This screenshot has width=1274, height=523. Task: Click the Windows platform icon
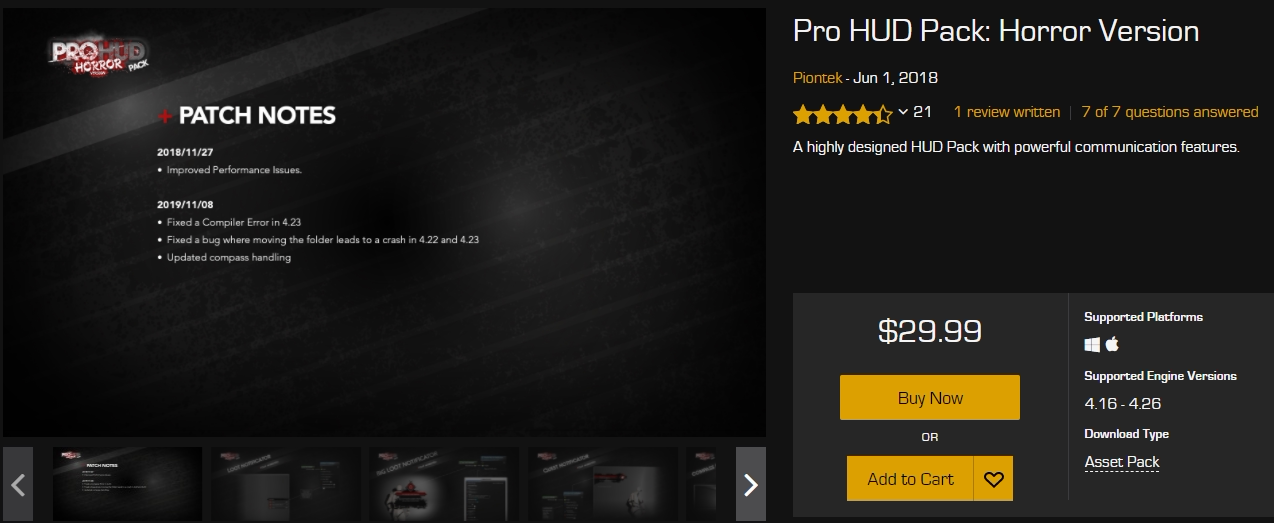pyautogui.click(x=1092, y=344)
